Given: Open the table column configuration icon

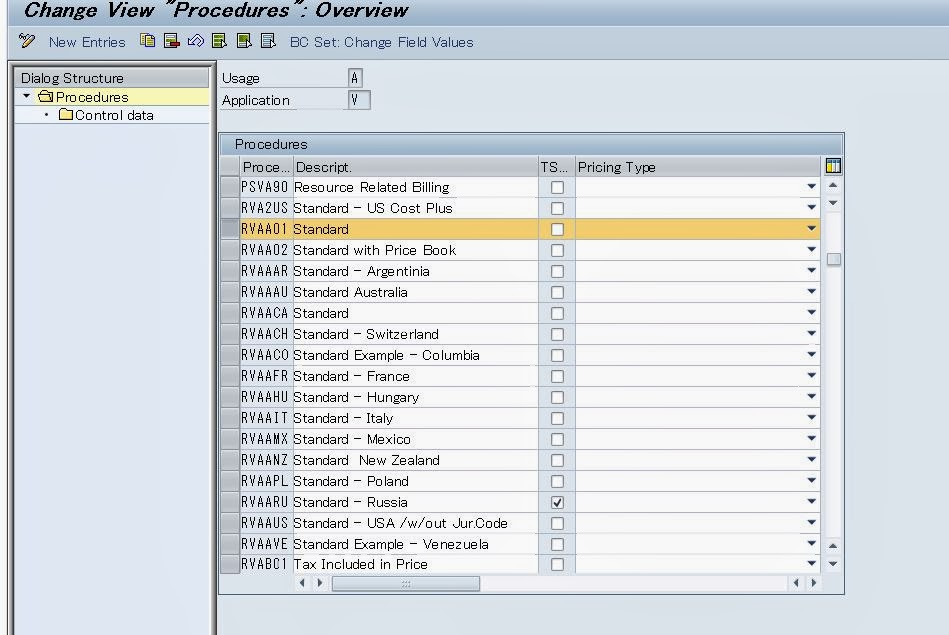Looking at the screenshot, I should click(833, 166).
